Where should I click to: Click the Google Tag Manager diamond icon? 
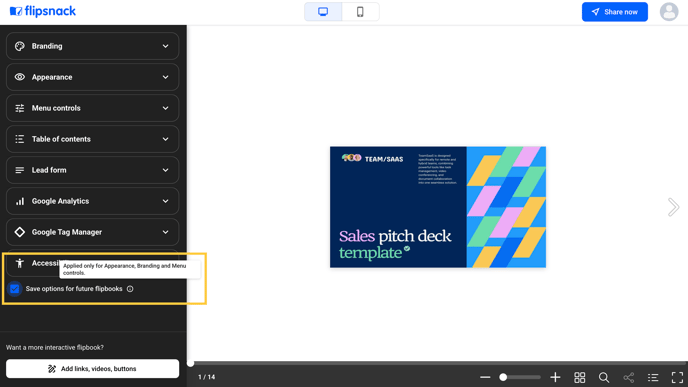[20, 232]
